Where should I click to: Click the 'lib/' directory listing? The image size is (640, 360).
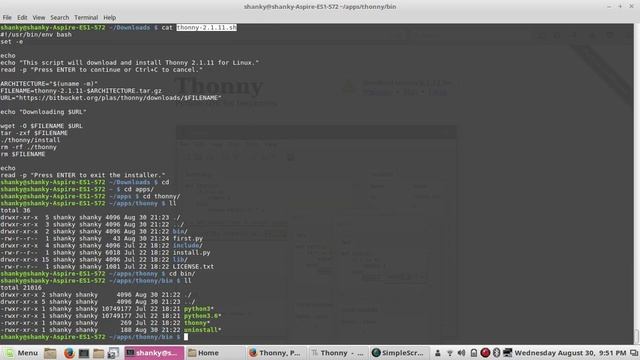[180, 260]
